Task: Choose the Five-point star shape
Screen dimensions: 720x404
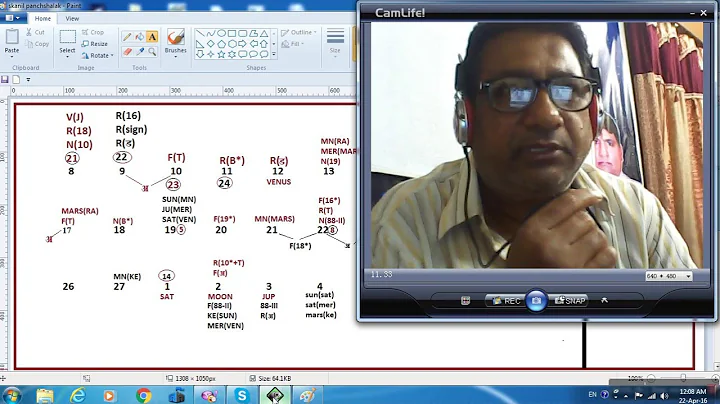Action: (221, 54)
